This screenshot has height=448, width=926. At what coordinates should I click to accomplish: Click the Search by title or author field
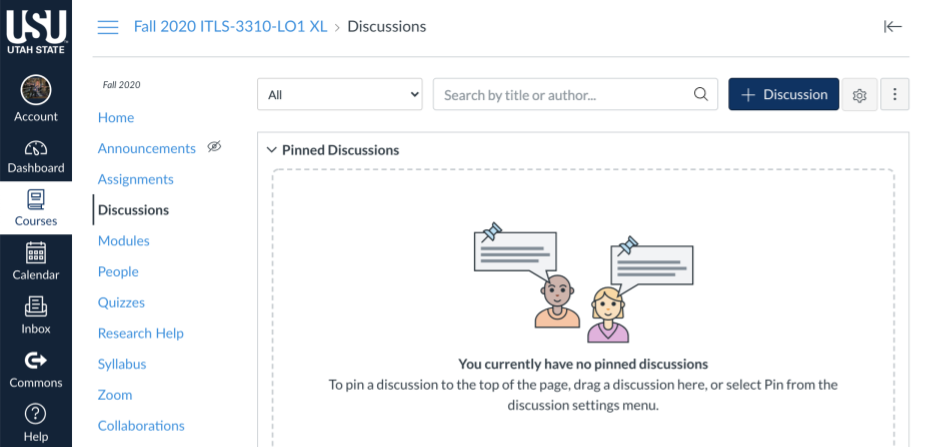(575, 94)
